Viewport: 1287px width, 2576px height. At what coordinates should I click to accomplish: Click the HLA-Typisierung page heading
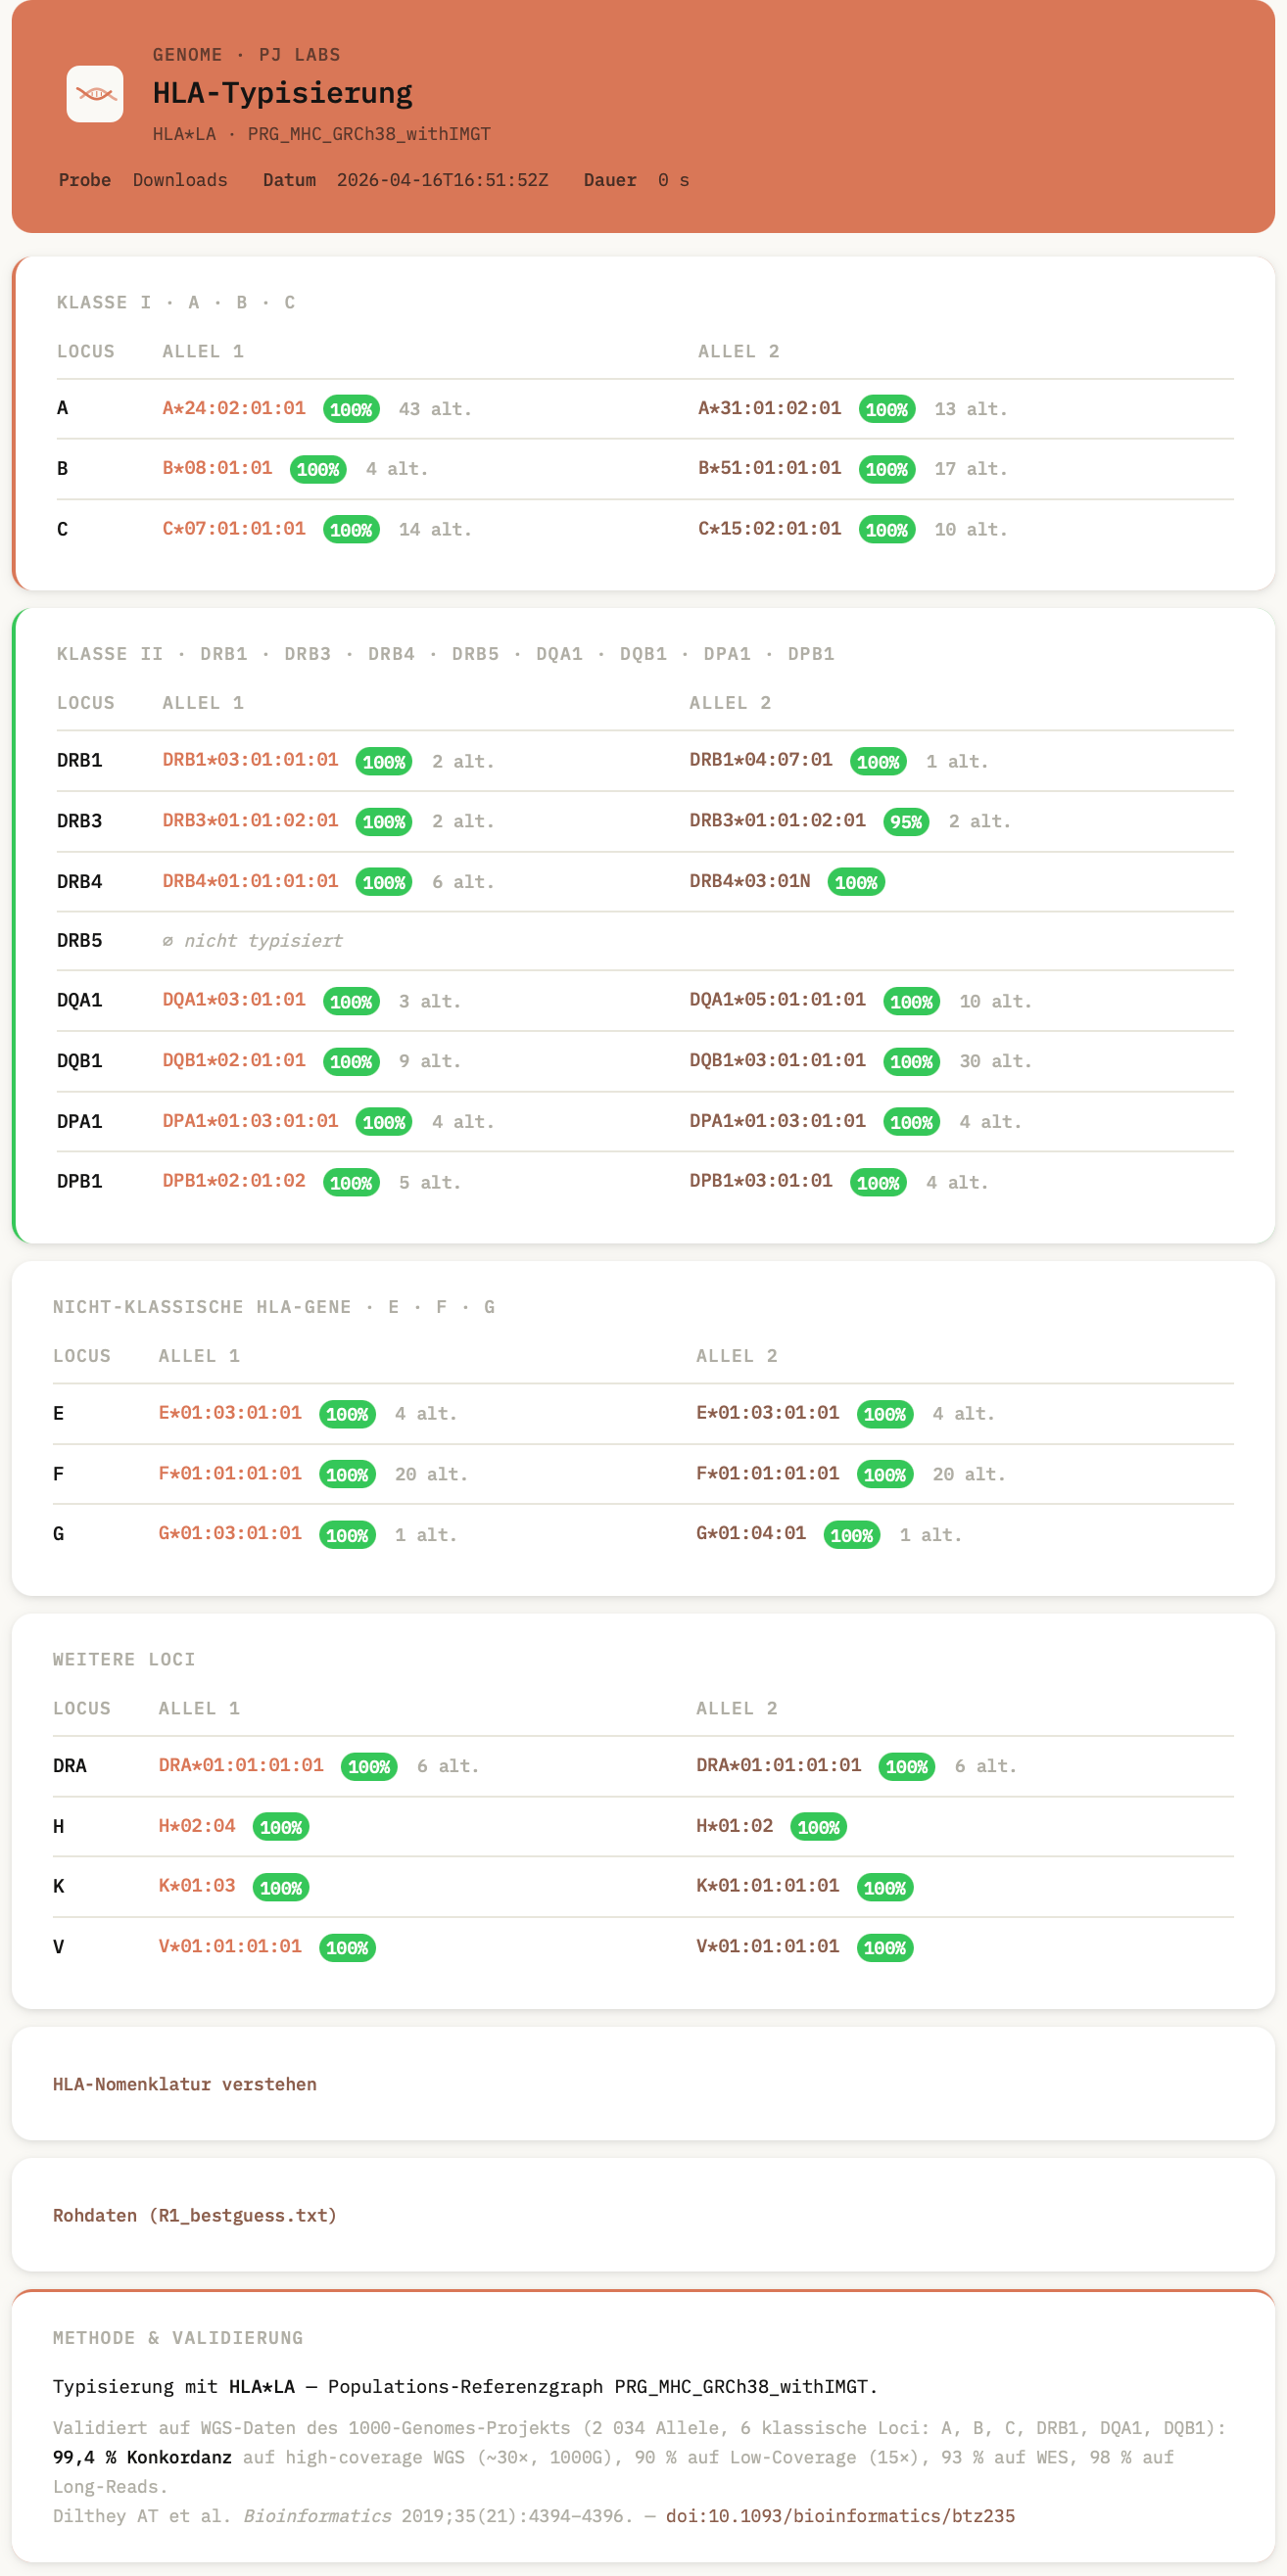(282, 93)
